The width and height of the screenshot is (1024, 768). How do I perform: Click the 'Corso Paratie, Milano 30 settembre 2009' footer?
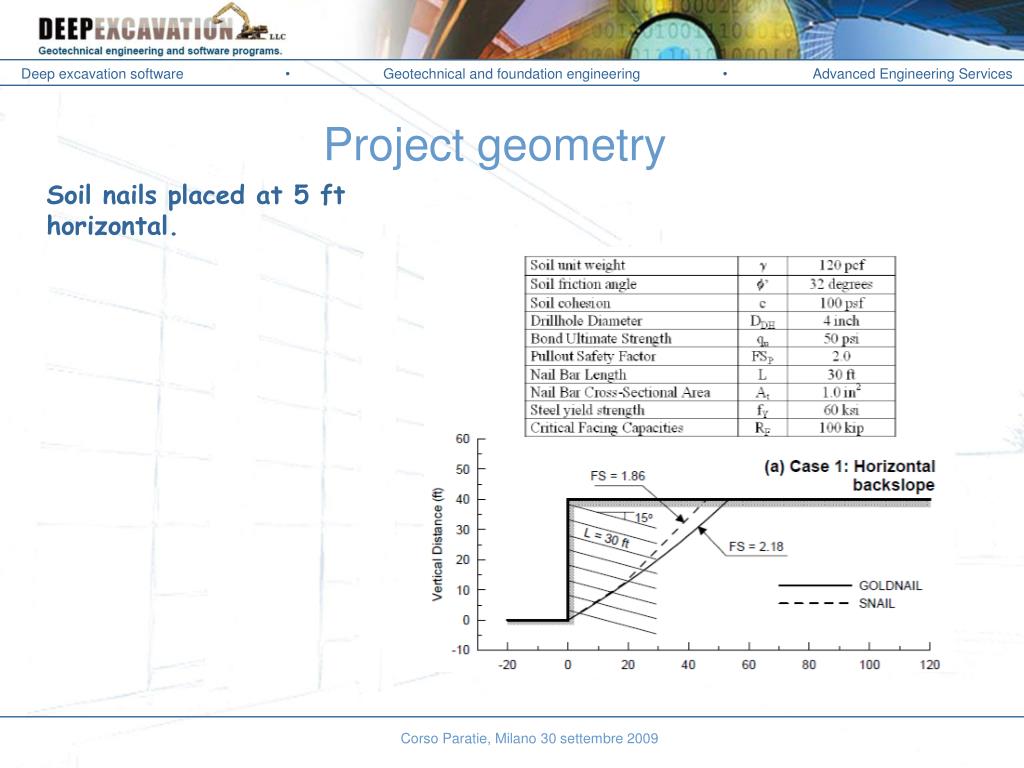529,739
